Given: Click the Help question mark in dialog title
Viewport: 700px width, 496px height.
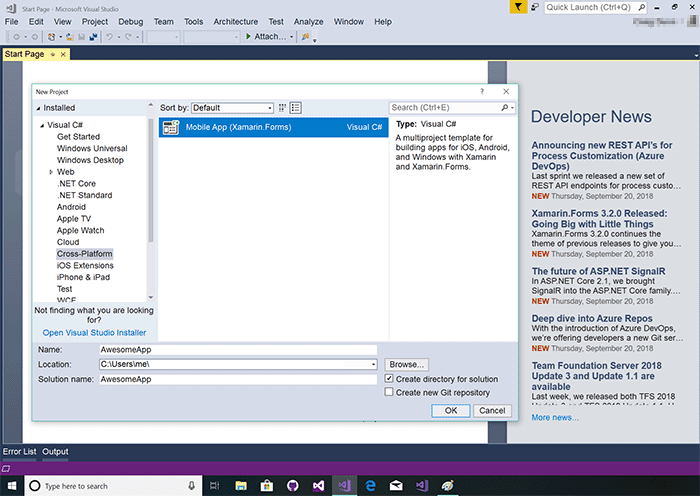Looking at the screenshot, I should coord(482,92).
